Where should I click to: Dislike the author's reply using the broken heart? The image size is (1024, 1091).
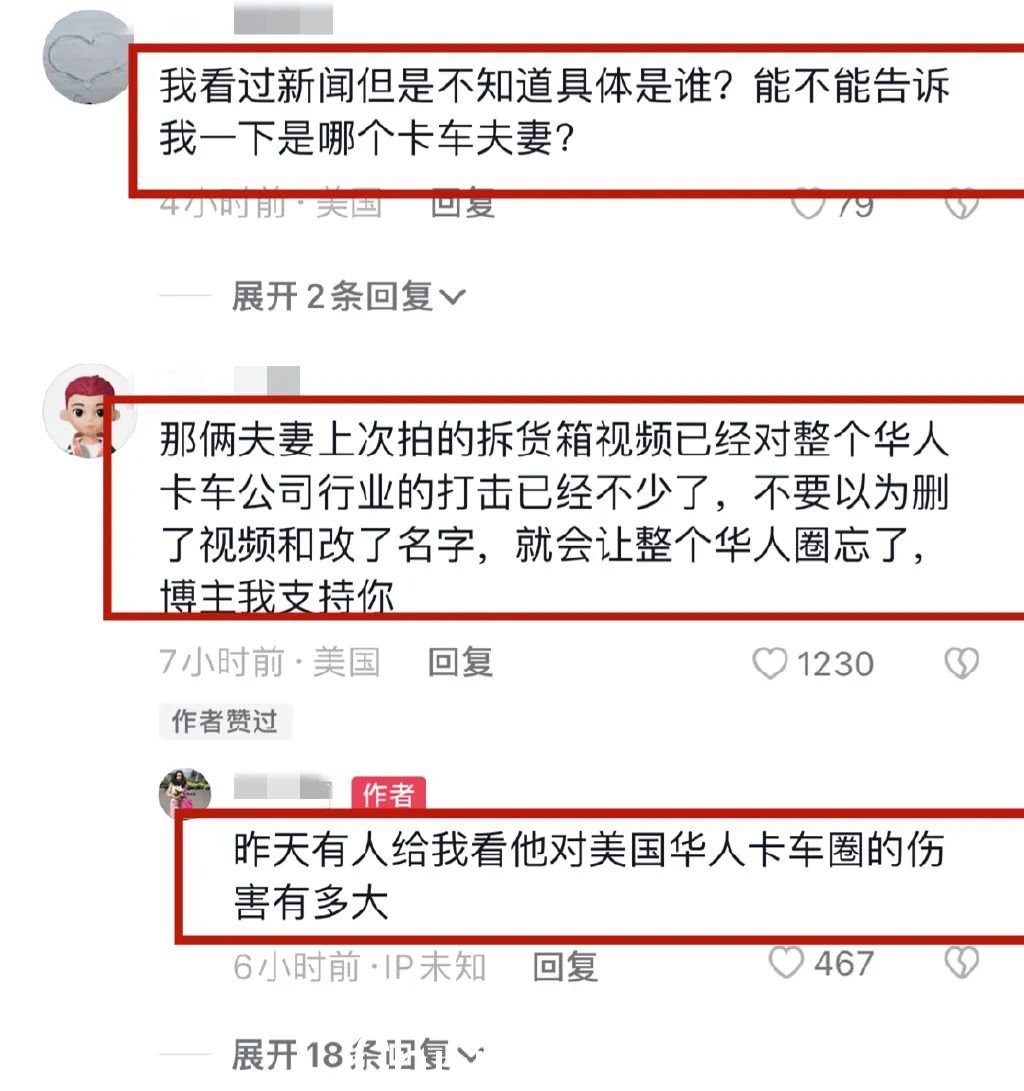point(962,963)
